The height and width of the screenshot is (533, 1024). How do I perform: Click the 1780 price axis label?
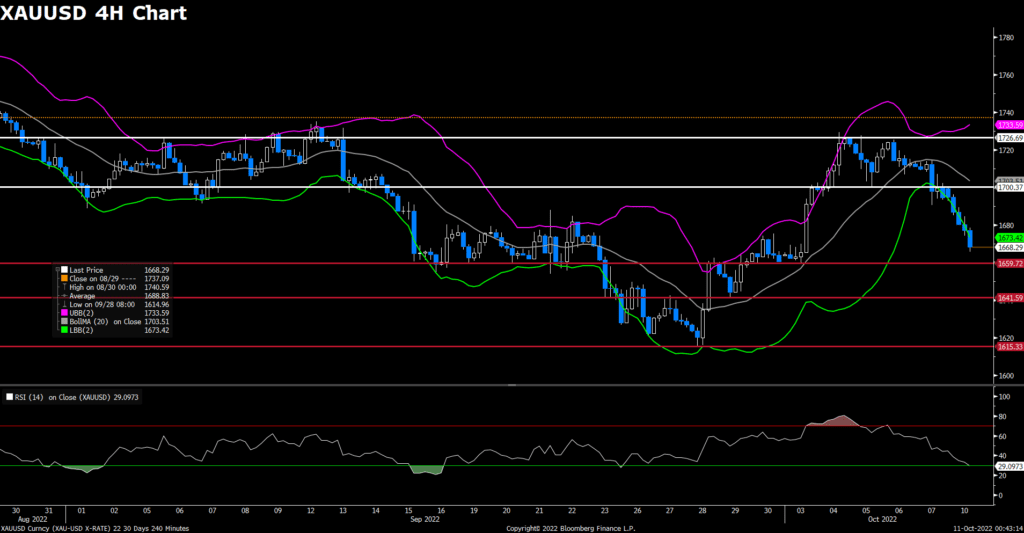1005,37
